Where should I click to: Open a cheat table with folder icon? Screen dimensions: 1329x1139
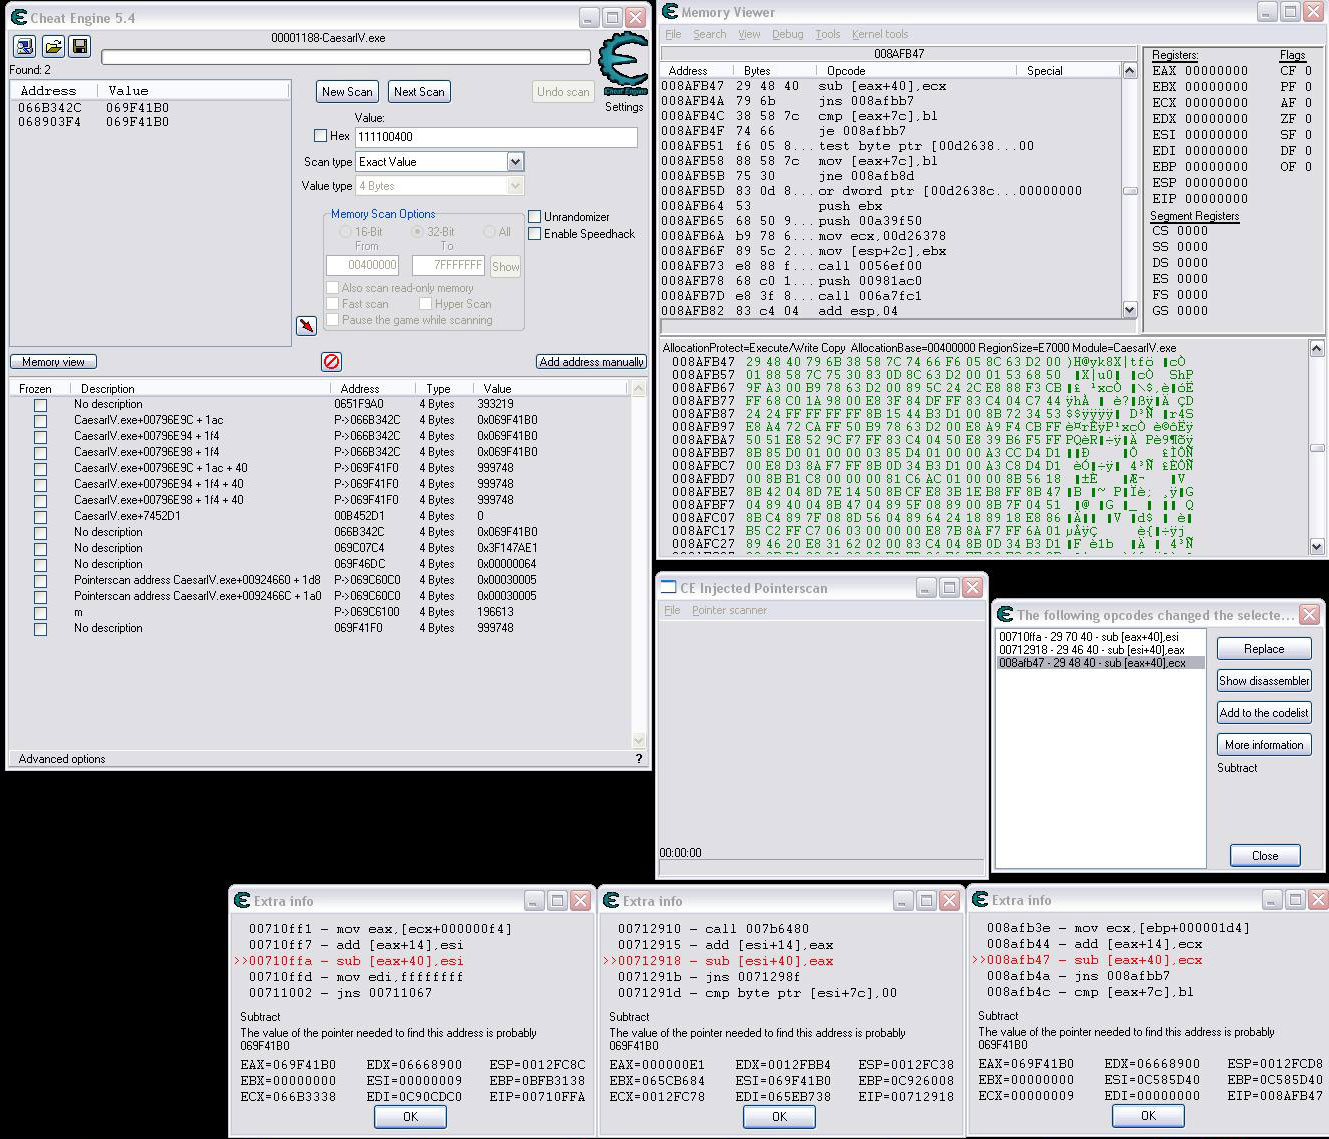point(52,46)
